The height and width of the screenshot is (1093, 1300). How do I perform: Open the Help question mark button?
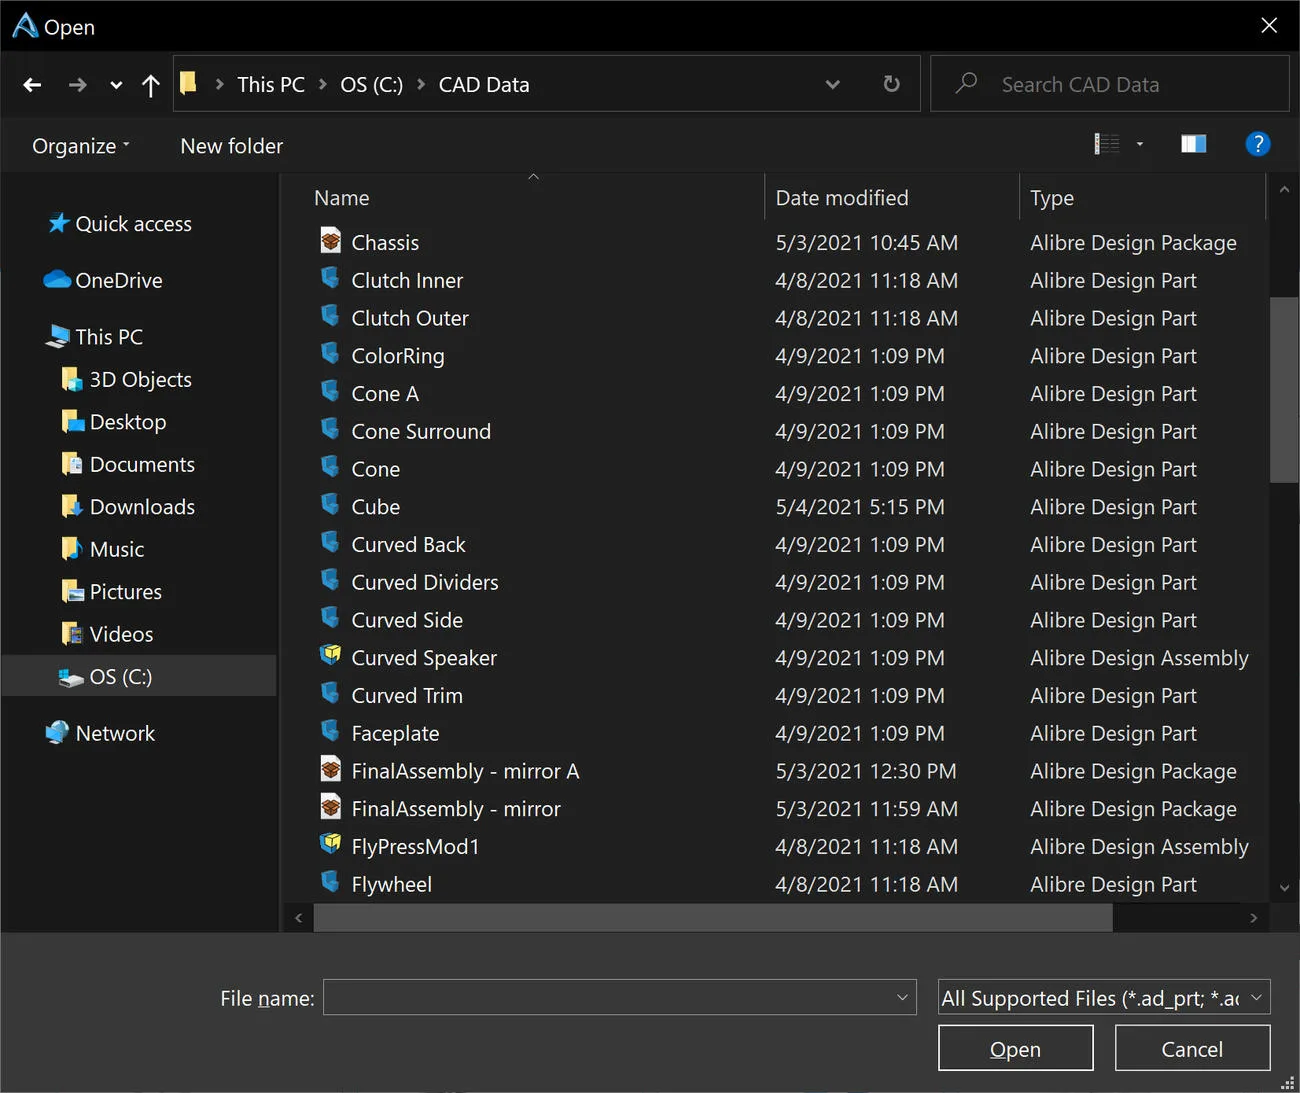click(x=1258, y=144)
